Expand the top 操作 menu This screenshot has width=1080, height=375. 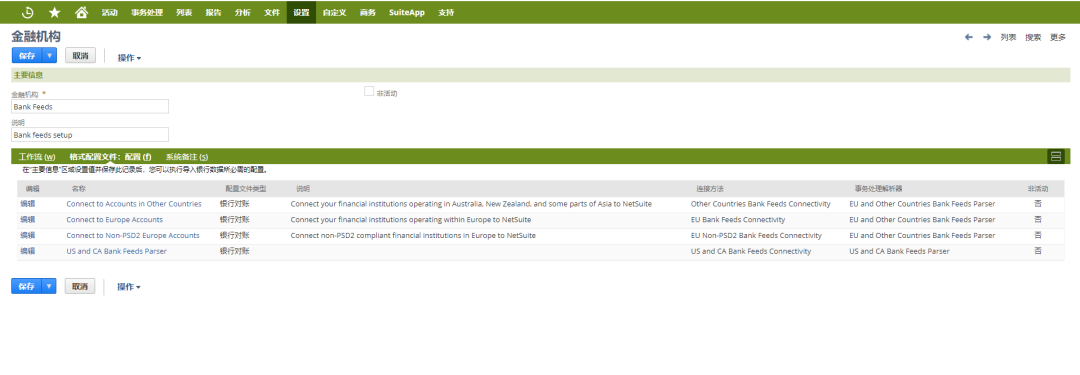tap(129, 58)
